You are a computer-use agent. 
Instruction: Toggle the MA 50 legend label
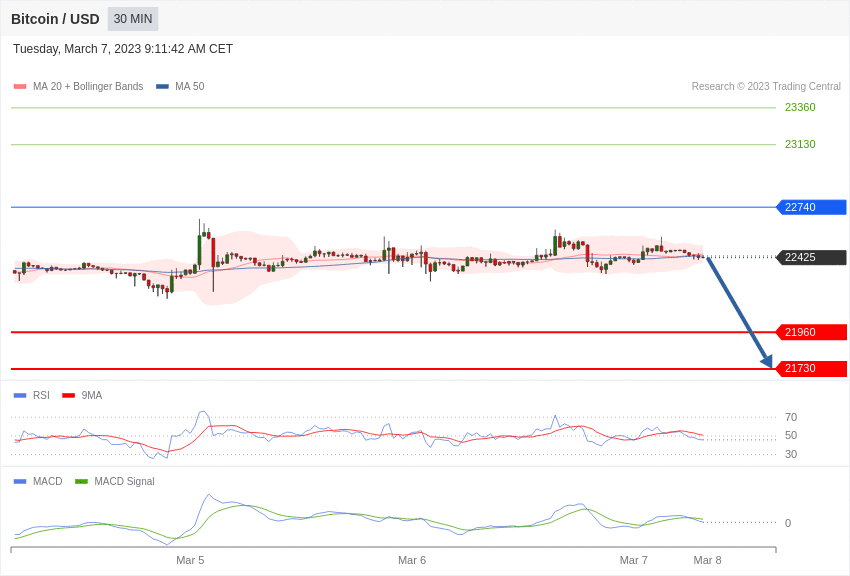click(x=190, y=86)
